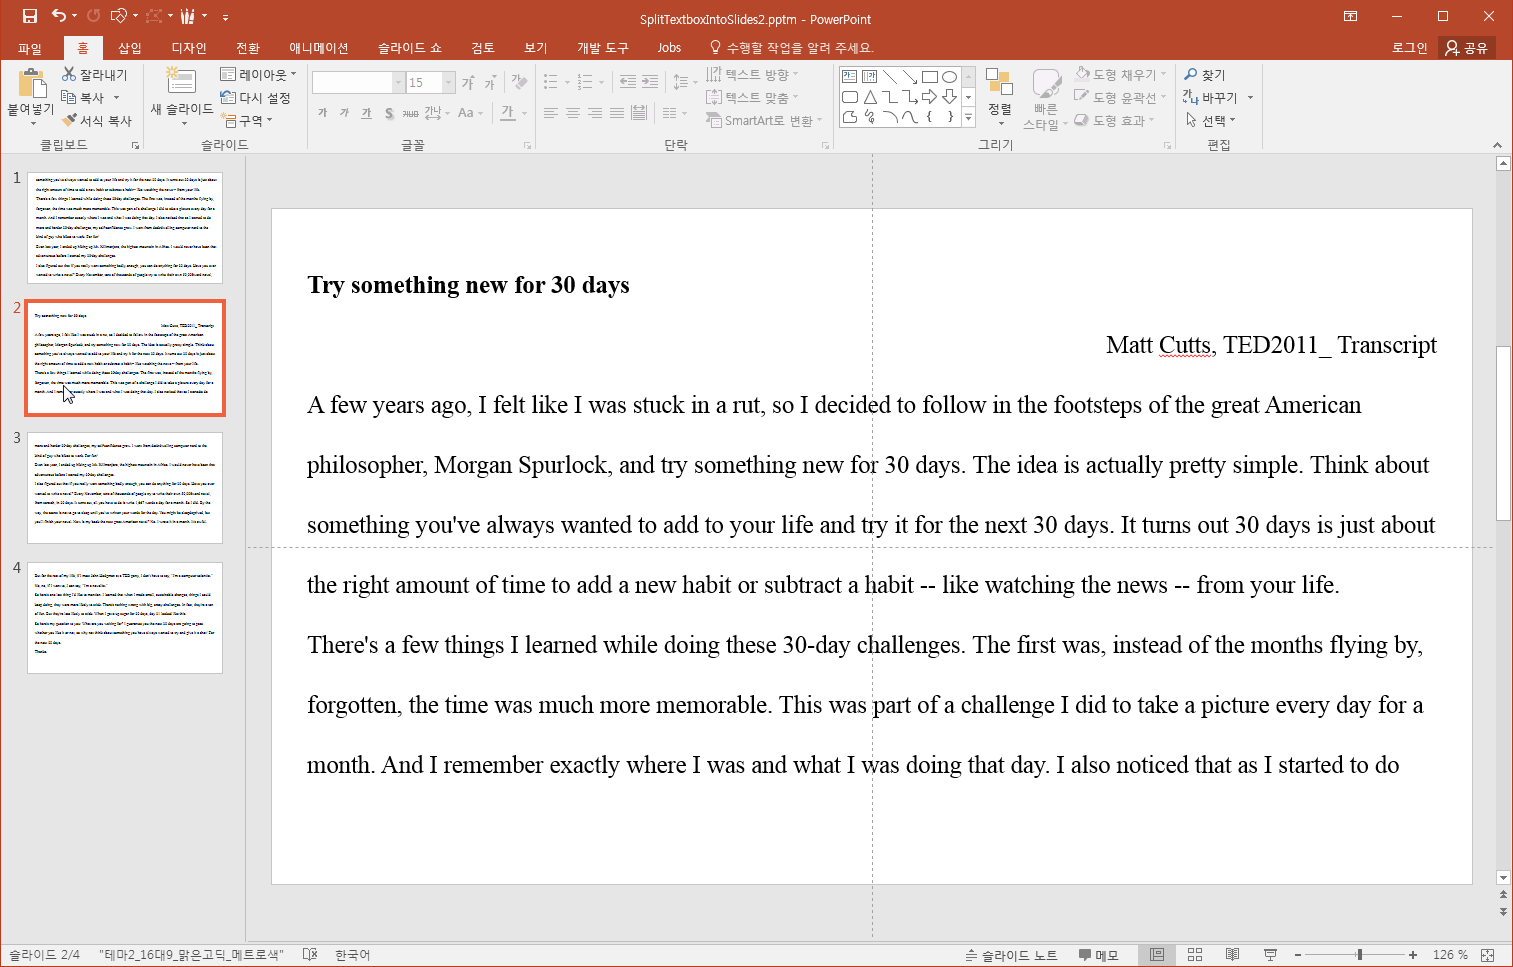The height and width of the screenshot is (967, 1513).
Task: Click zoom in plus button
Action: pos(1412,955)
